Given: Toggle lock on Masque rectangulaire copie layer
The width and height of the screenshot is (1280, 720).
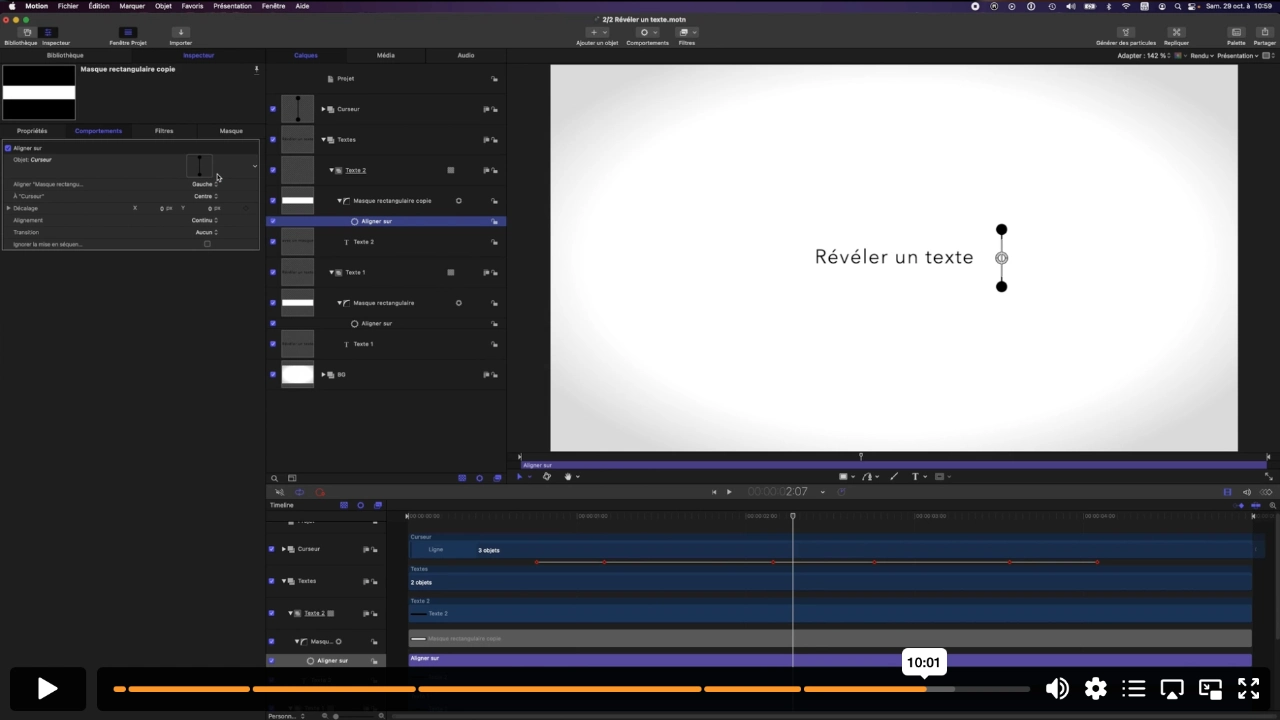Looking at the screenshot, I should pos(494,201).
